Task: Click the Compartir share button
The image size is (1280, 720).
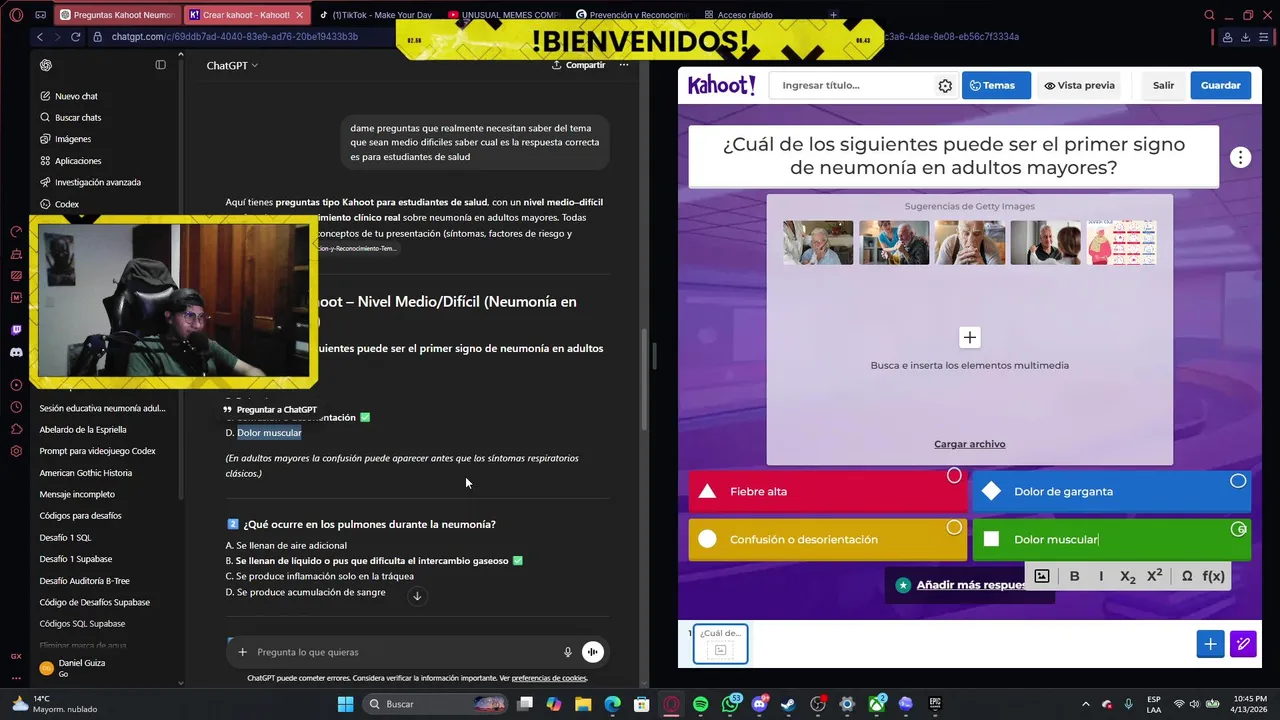Action: (578, 65)
